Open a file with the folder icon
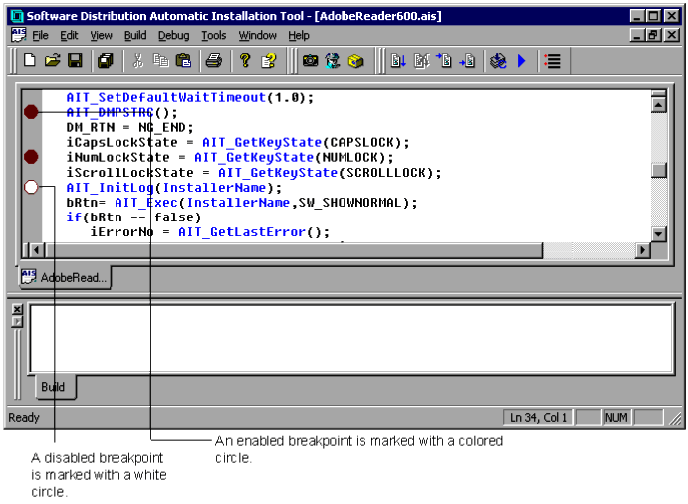The image size is (688, 504). coord(53,61)
